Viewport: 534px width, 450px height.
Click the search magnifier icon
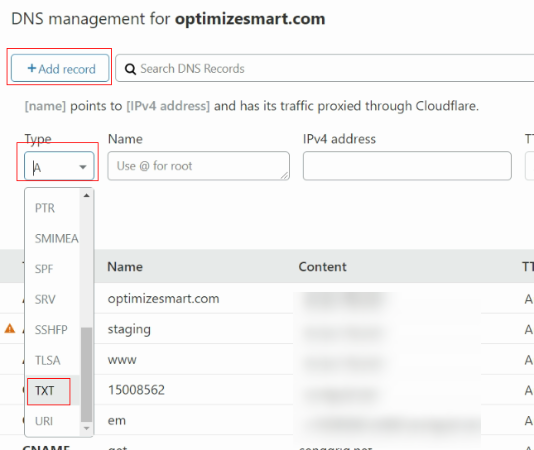(x=130, y=69)
